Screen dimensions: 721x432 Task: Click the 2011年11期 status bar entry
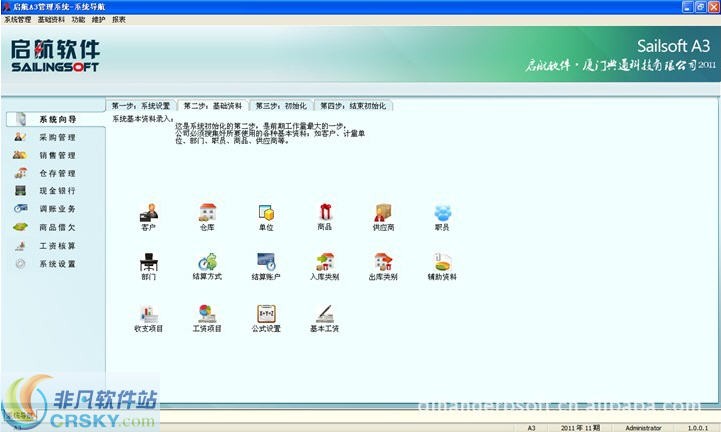tap(580, 428)
